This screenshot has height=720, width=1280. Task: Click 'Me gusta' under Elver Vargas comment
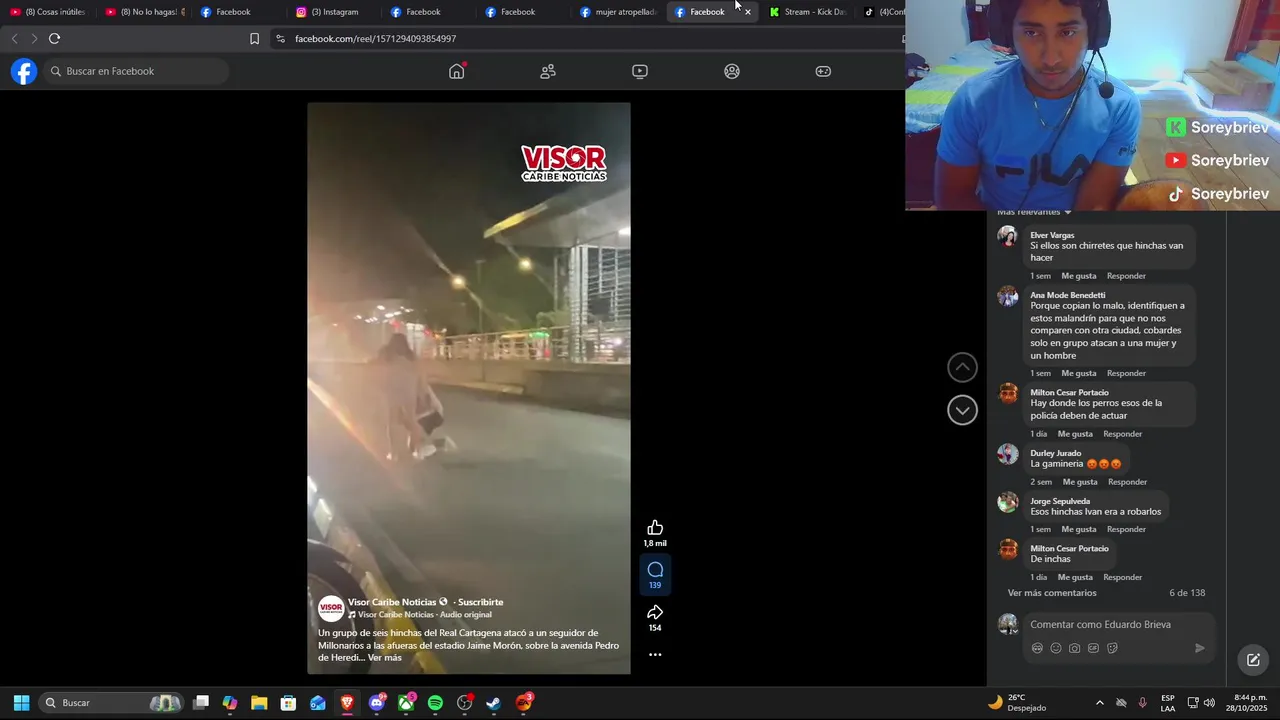tap(1078, 276)
